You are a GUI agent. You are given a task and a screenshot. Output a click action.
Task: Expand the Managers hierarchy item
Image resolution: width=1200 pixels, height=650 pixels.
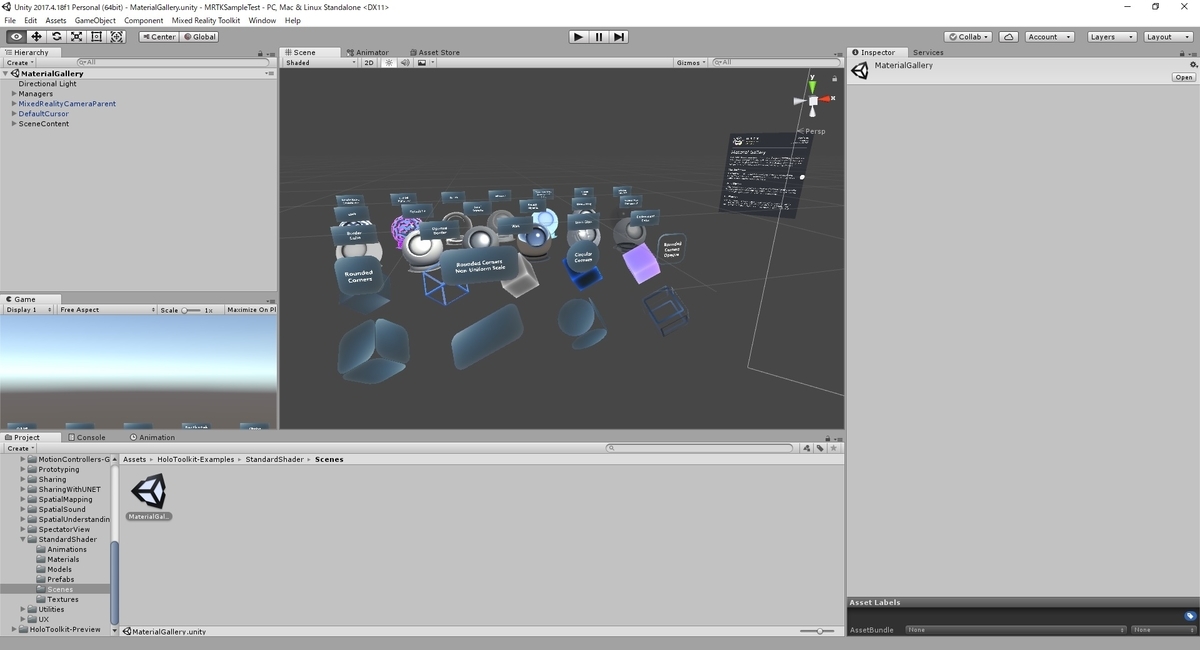14,94
